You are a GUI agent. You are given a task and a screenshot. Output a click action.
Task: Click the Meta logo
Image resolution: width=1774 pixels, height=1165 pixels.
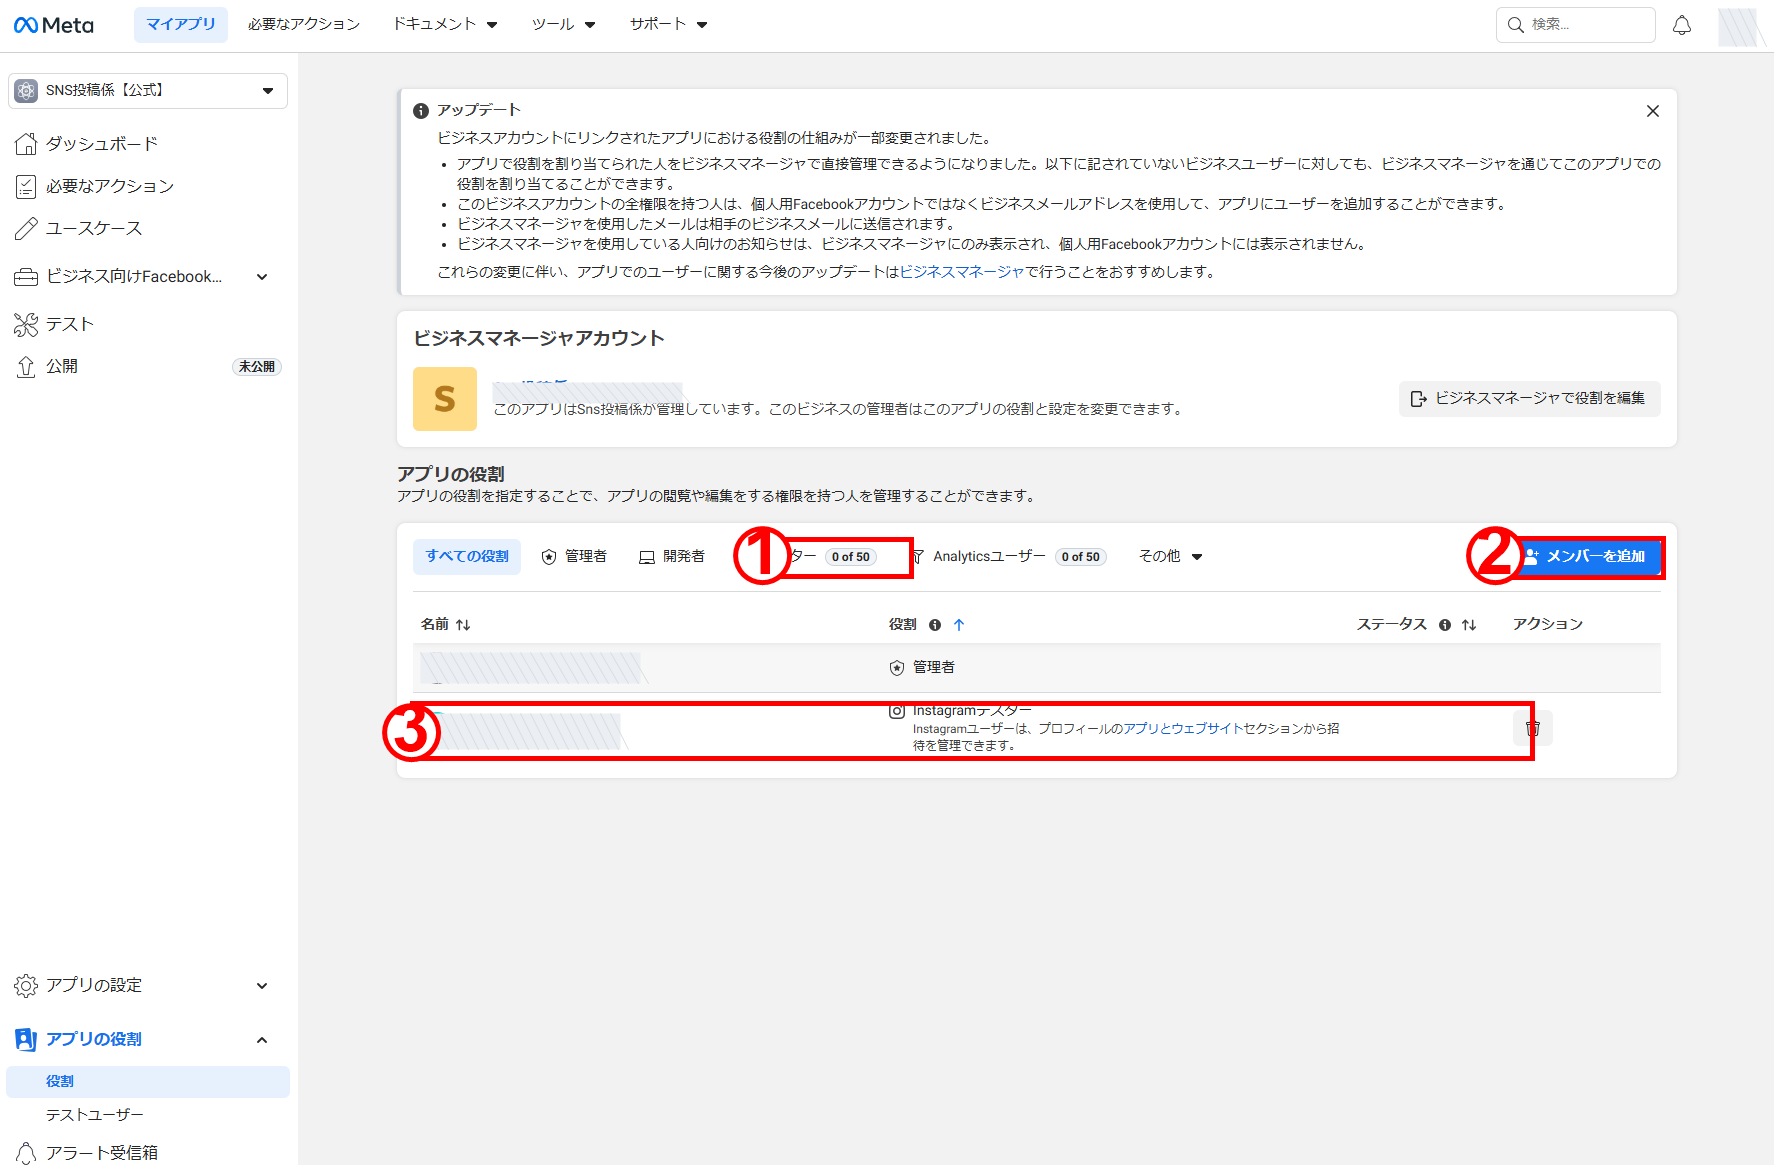[54, 25]
